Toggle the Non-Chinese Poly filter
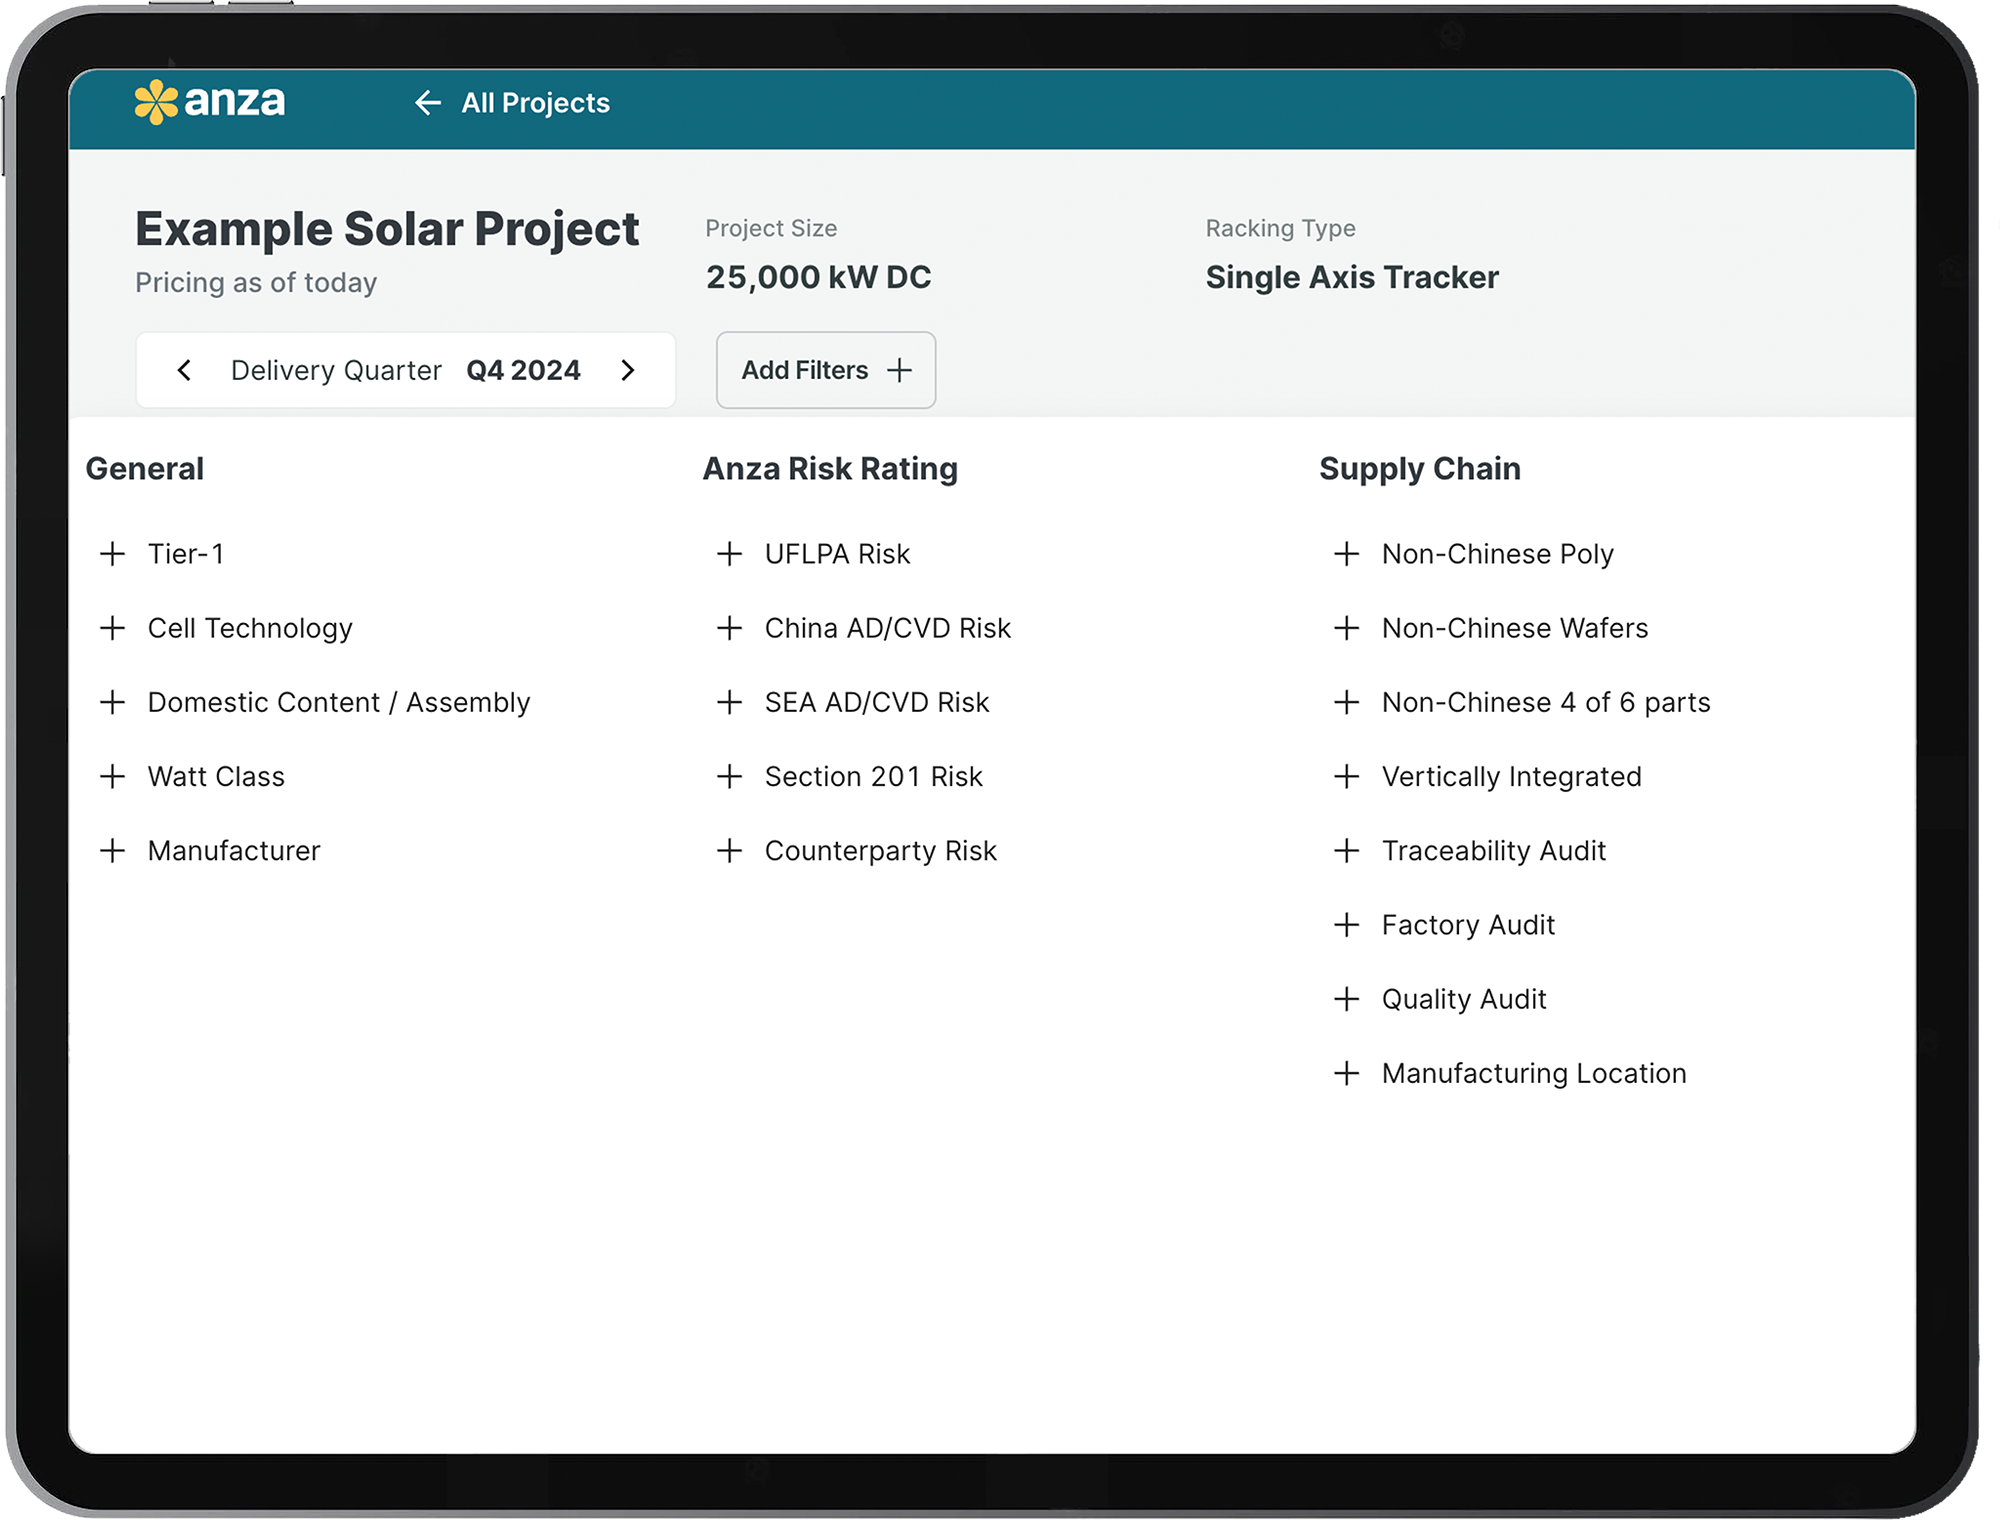Screen dimensions: 2000x1520 point(1497,553)
